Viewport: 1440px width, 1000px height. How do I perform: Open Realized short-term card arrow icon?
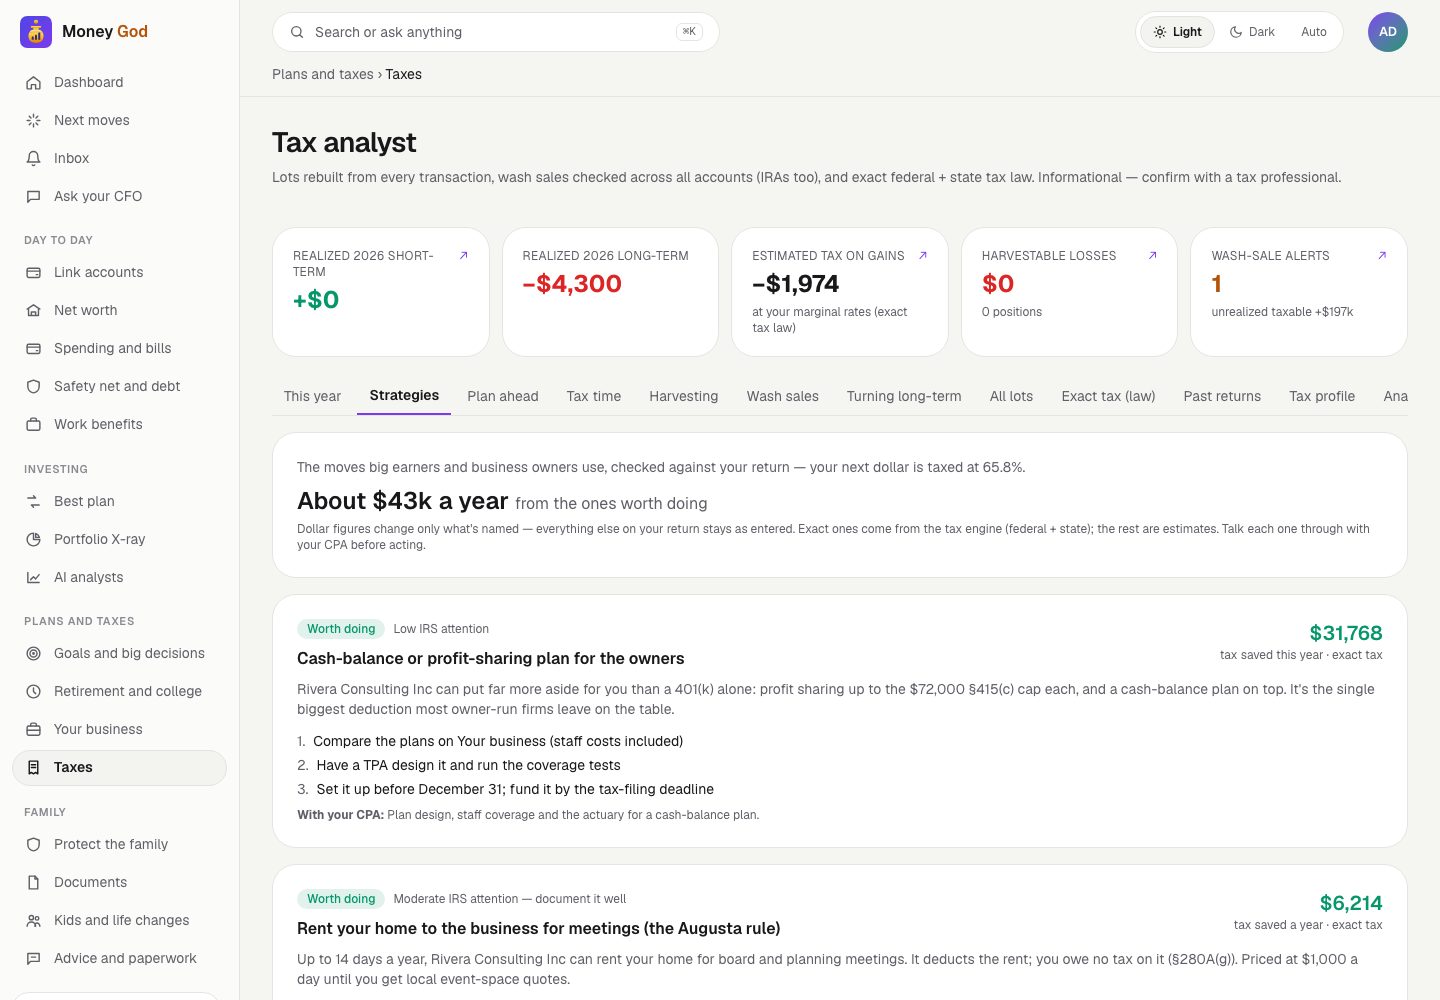[x=463, y=256]
